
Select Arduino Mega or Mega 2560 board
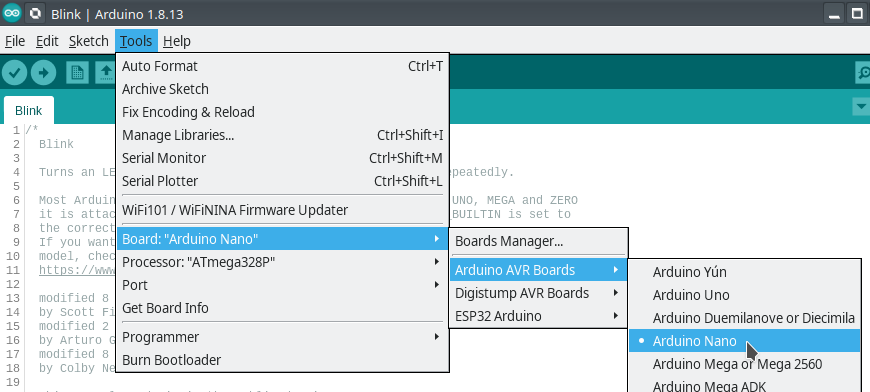(x=744, y=364)
